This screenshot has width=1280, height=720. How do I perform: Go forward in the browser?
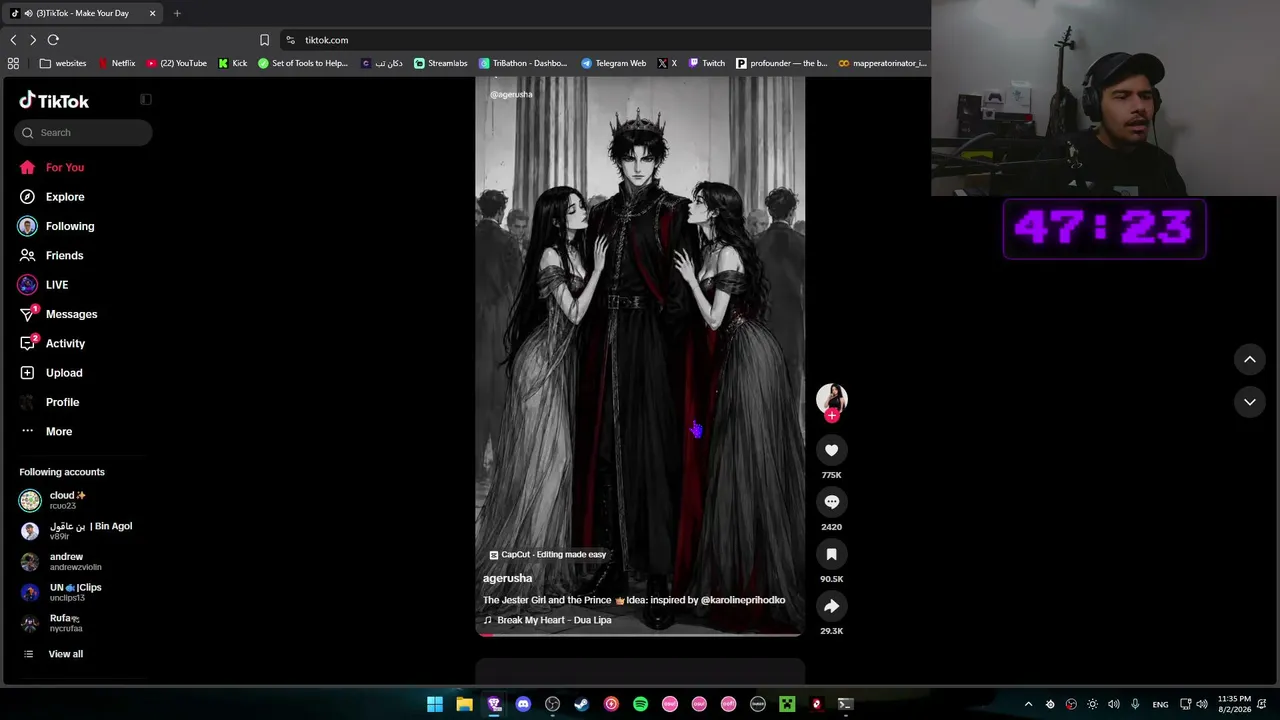coord(33,40)
